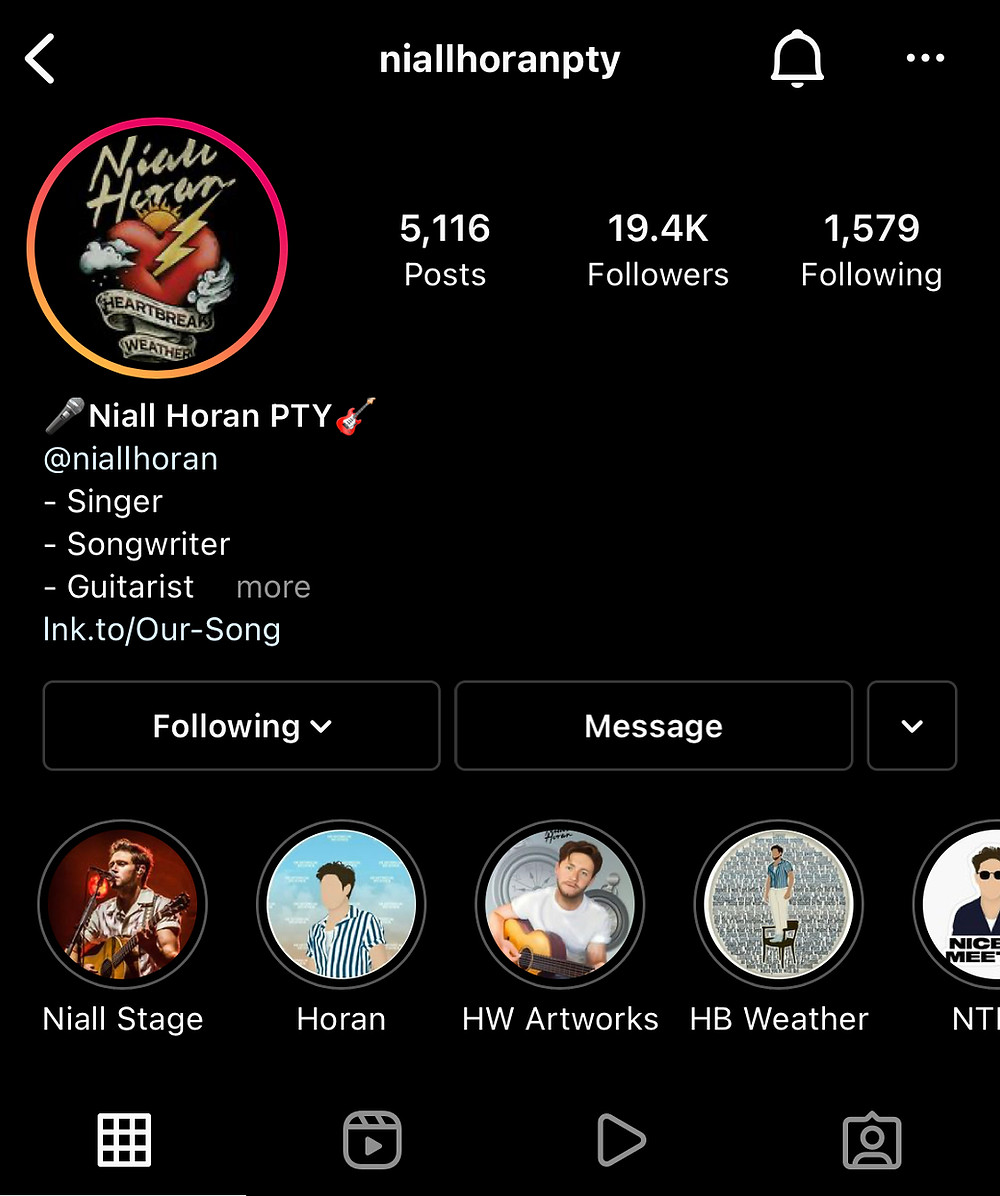Image resolution: width=1000 pixels, height=1196 pixels.
Task: Expand suggested accounts chevron button
Action: coord(912,725)
